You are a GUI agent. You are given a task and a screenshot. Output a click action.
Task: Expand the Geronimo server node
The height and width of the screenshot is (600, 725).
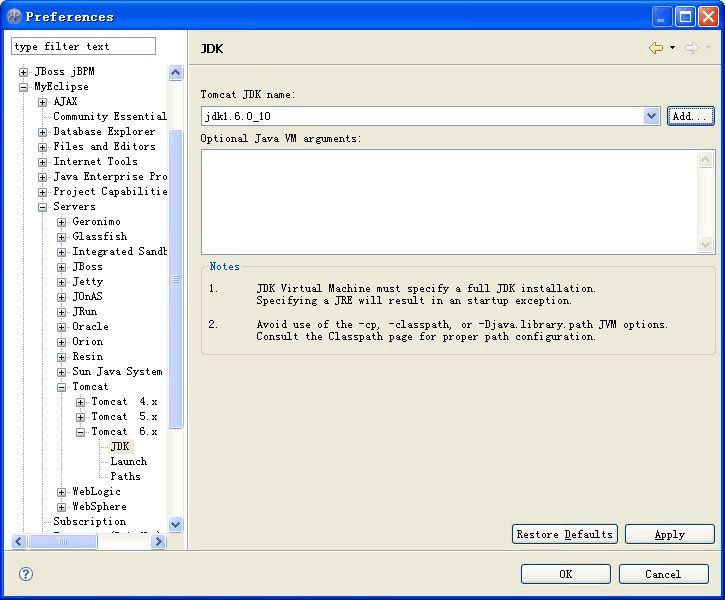61,222
